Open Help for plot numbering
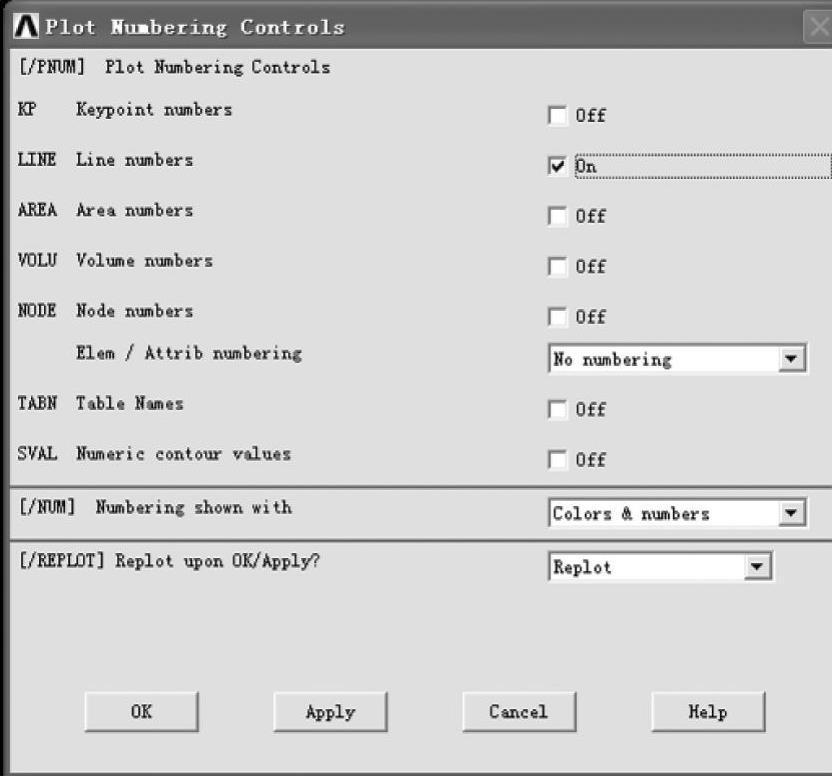This screenshot has width=832, height=776. coord(707,712)
